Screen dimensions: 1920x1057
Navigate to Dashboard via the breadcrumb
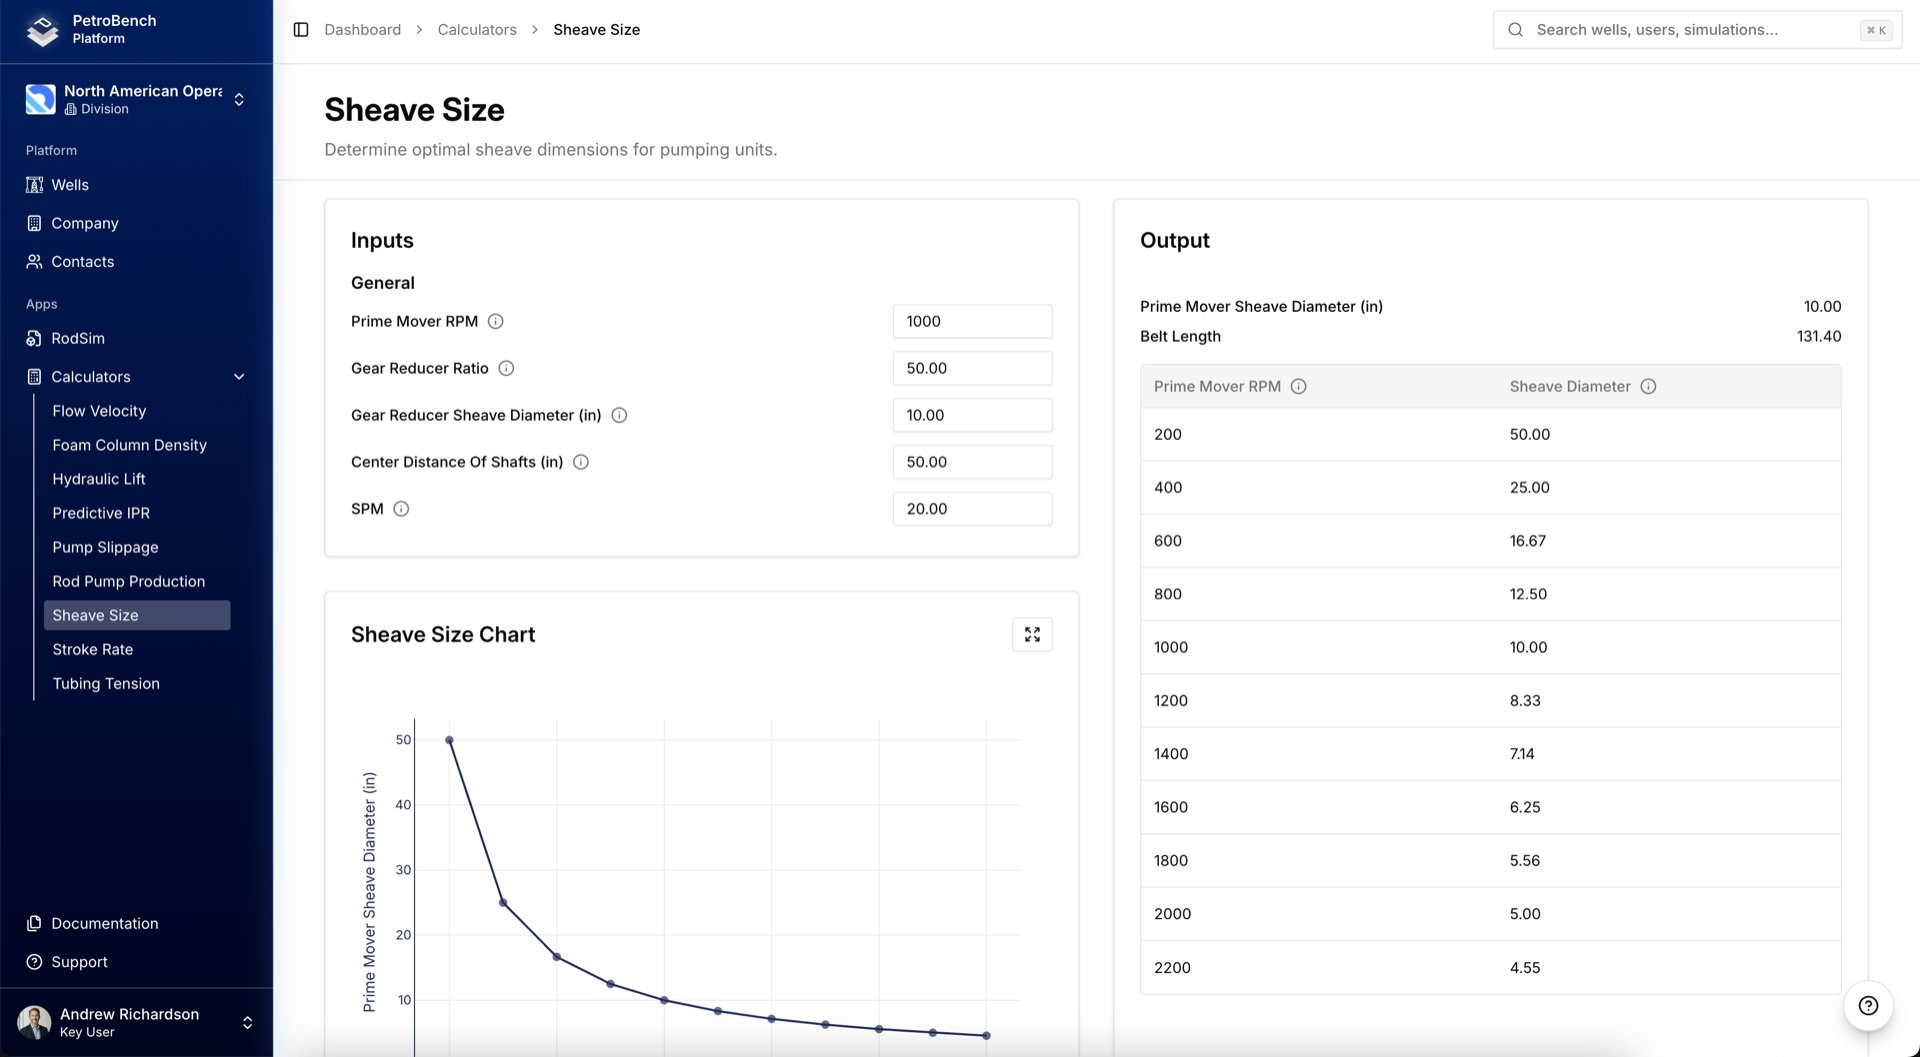pyautogui.click(x=362, y=29)
